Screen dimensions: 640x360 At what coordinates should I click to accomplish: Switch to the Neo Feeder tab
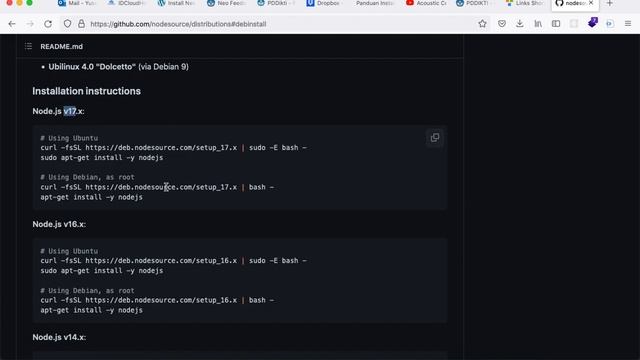click(x=227, y=3)
